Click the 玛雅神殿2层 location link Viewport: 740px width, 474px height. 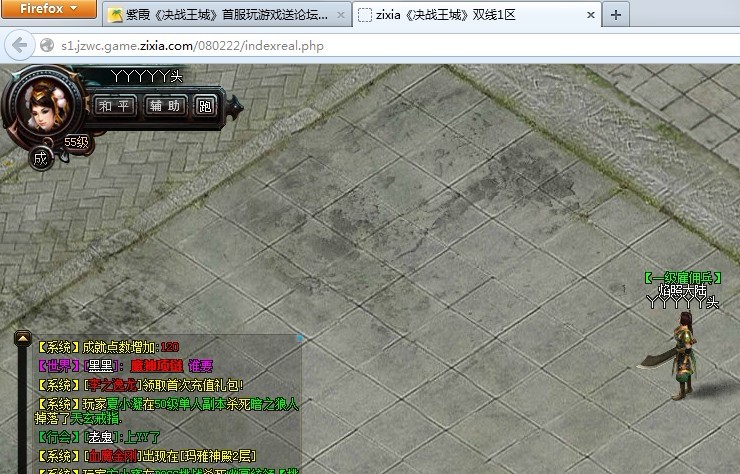pyautogui.click(x=220, y=456)
